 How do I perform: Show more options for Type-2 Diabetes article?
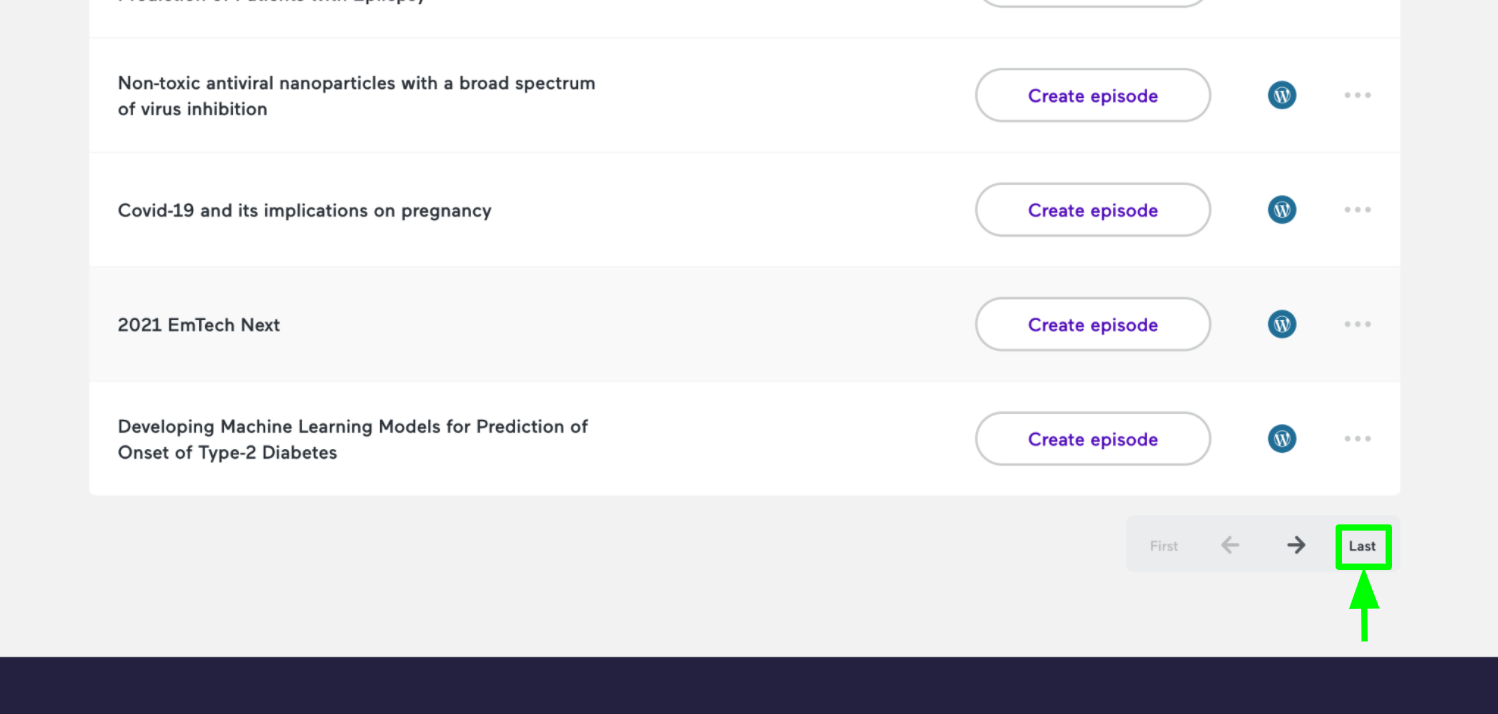click(1357, 439)
